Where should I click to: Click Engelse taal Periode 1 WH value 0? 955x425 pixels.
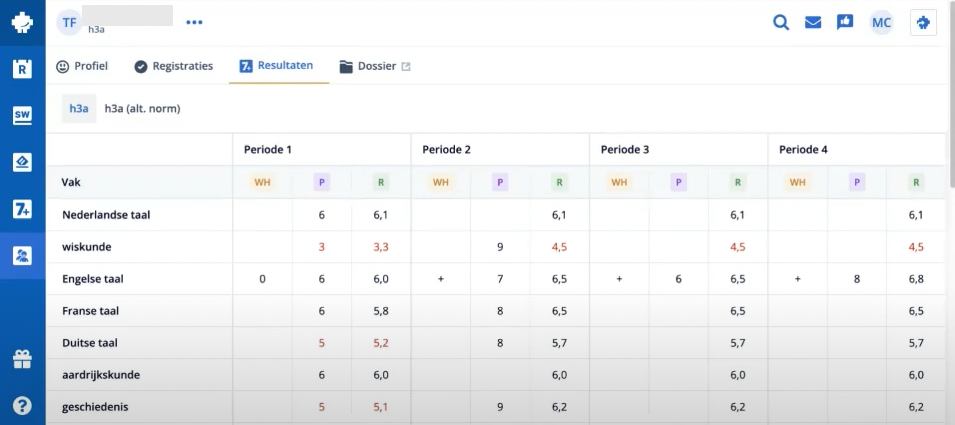pyautogui.click(x=263, y=279)
